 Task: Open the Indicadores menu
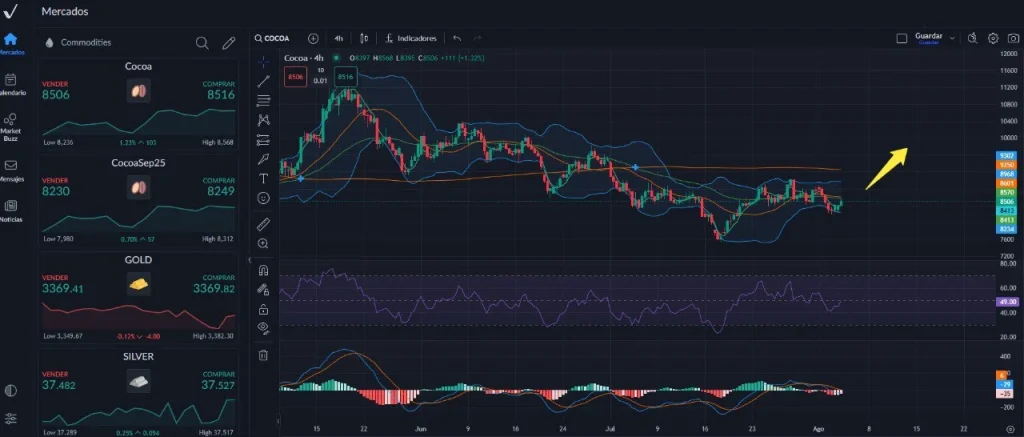(x=411, y=39)
